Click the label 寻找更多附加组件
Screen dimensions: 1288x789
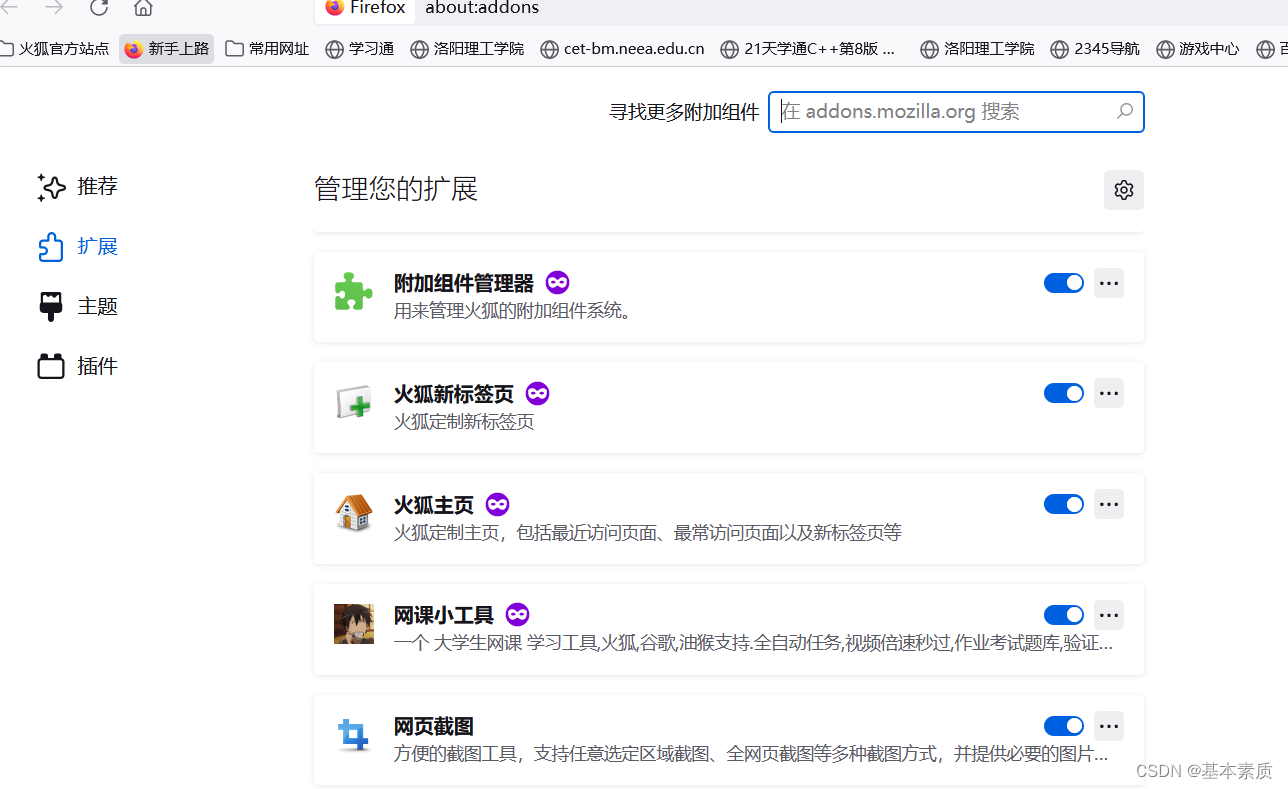point(684,112)
